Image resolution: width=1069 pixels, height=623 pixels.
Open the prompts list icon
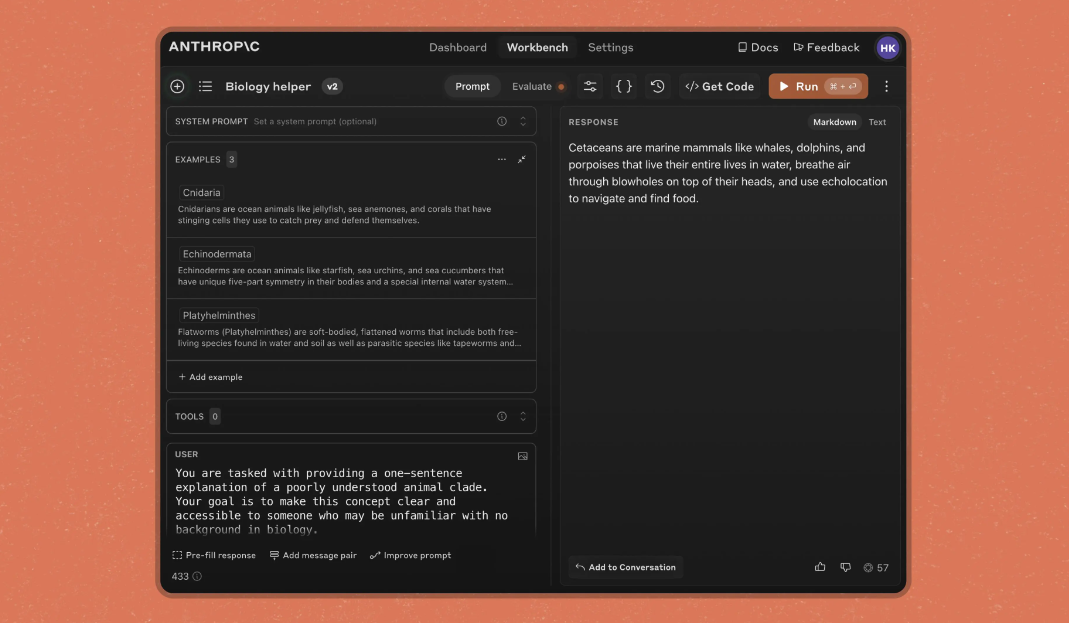click(x=205, y=87)
